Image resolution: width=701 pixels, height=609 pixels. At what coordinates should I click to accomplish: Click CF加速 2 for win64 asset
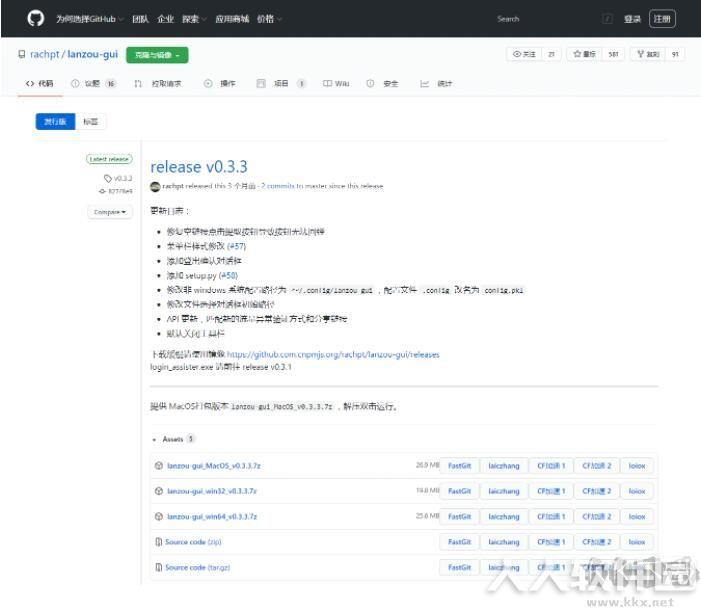tap(596, 516)
